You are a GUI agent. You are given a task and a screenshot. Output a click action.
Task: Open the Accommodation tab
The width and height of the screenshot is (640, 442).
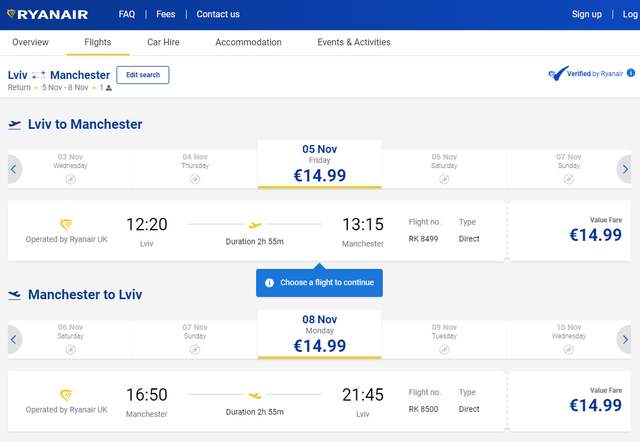pyautogui.click(x=248, y=43)
